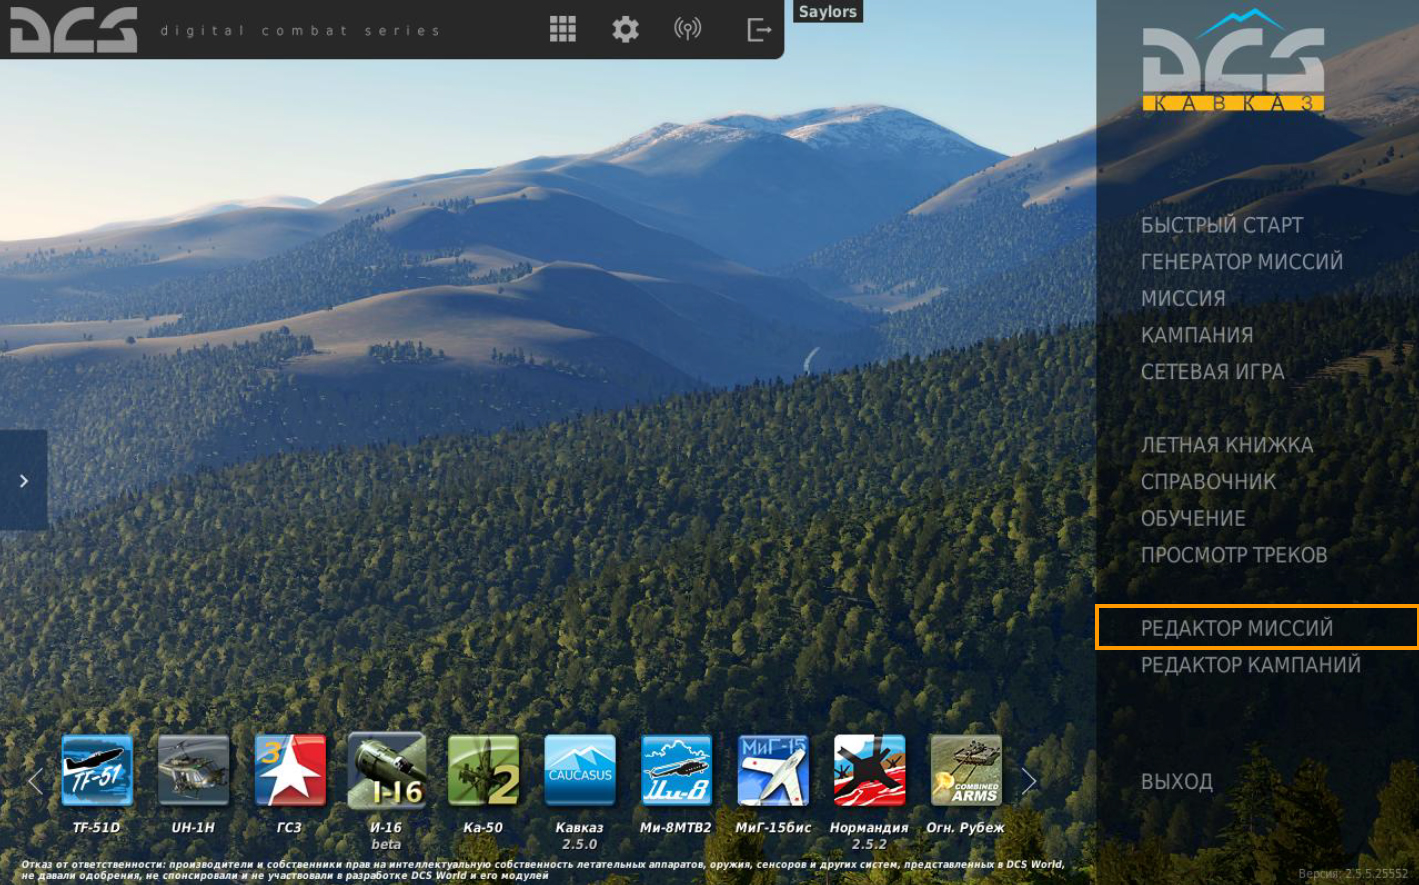This screenshot has height=885, width=1419.
Task: Open settings with the gear icon
Action: (x=625, y=29)
